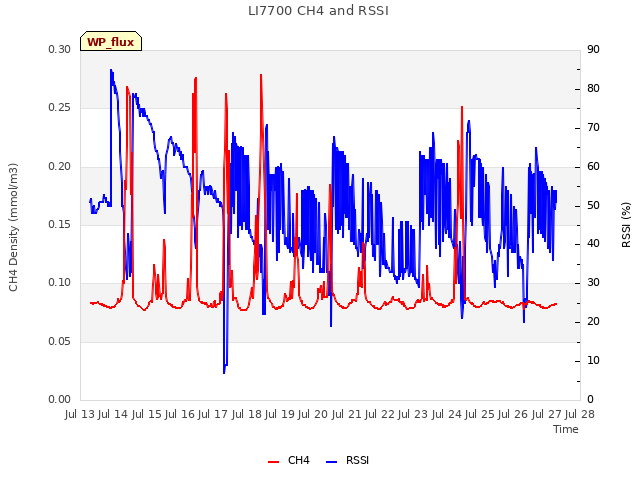
Task: Click the 20 right axis value
Action: (x=593, y=322)
